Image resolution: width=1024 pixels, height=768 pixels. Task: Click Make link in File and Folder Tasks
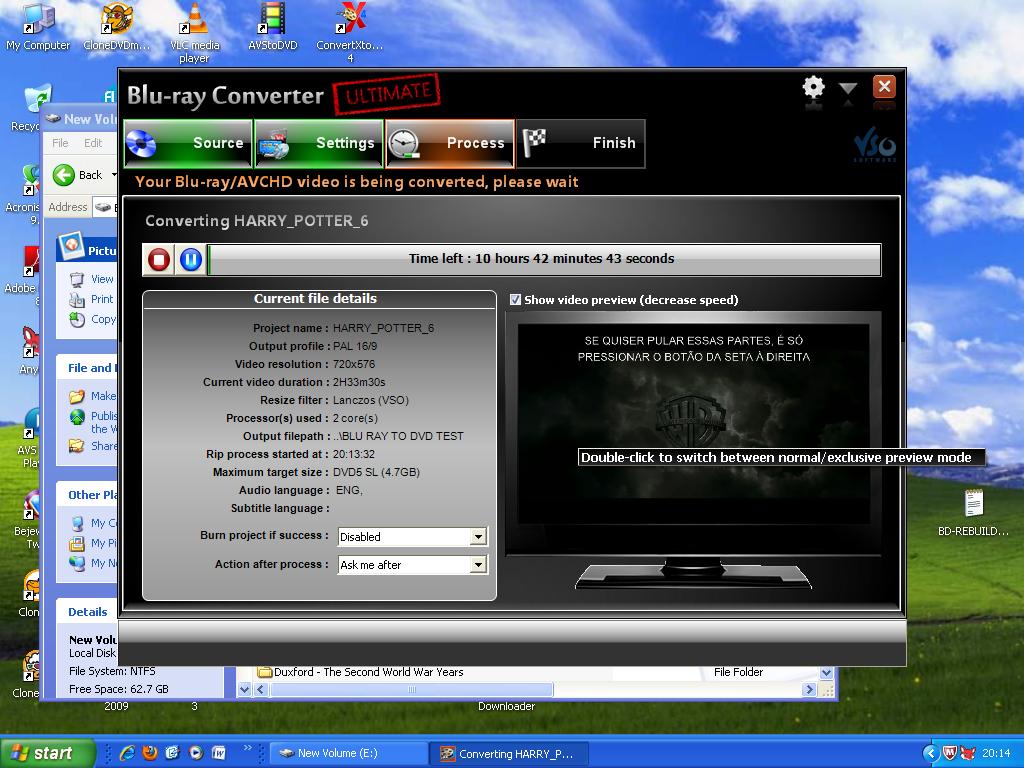pos(103,396)
